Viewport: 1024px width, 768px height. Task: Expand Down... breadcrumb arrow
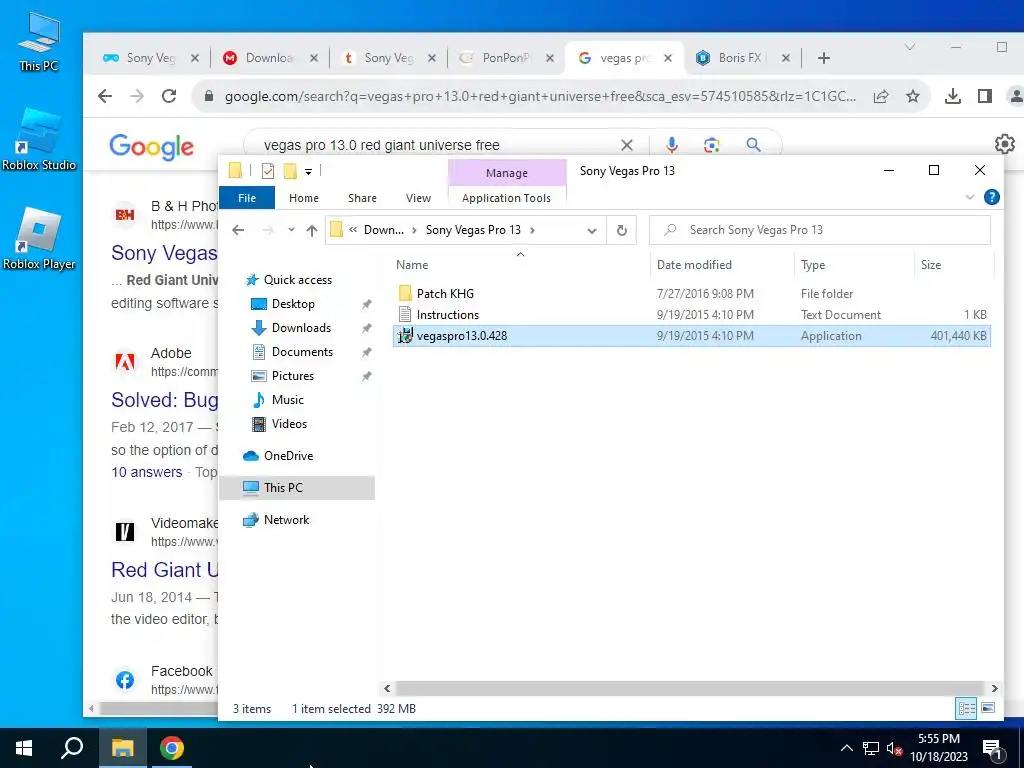tap(414, 230)
